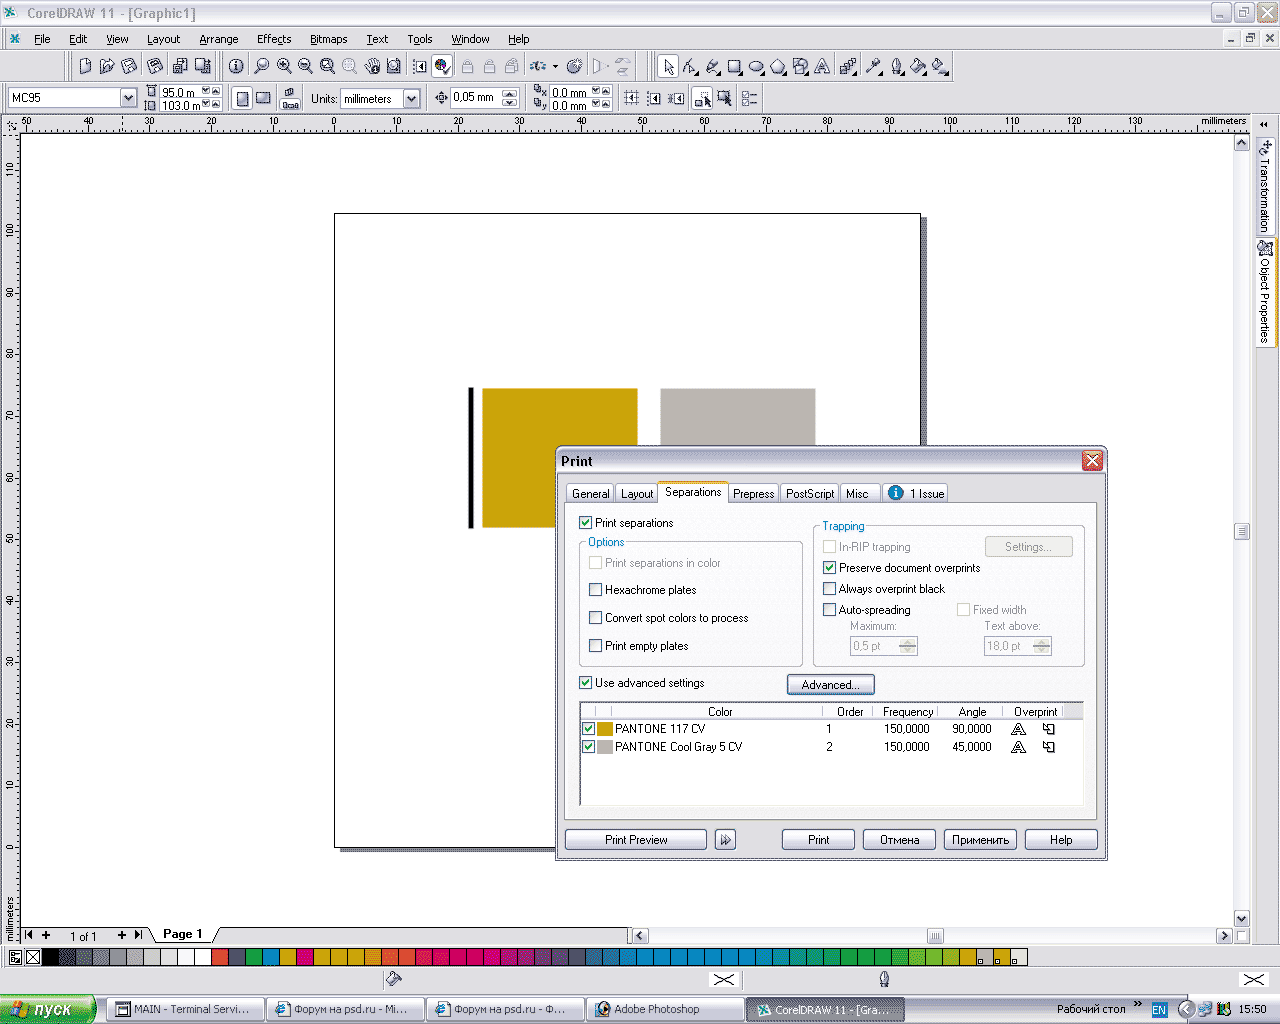Enable Auto-spreading checkbox
This screenshot has height=1024, width=1280.
click(830, 610)
